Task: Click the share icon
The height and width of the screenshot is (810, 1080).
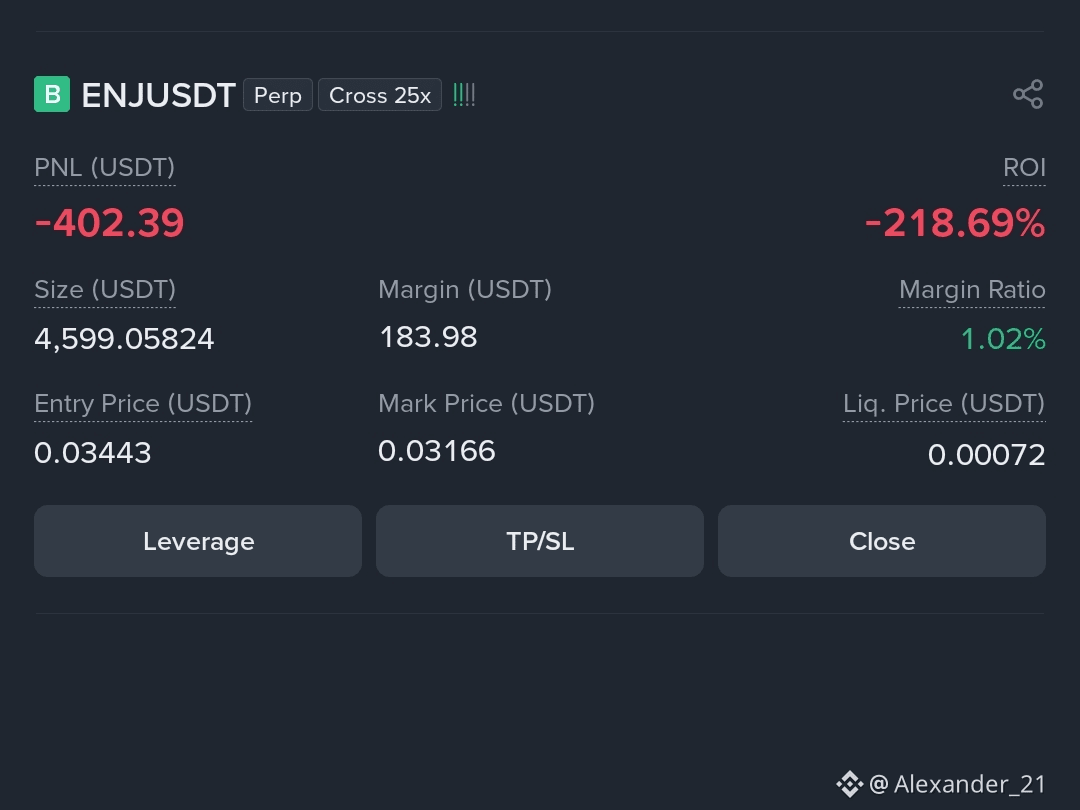Action: tap(1028, 94)
